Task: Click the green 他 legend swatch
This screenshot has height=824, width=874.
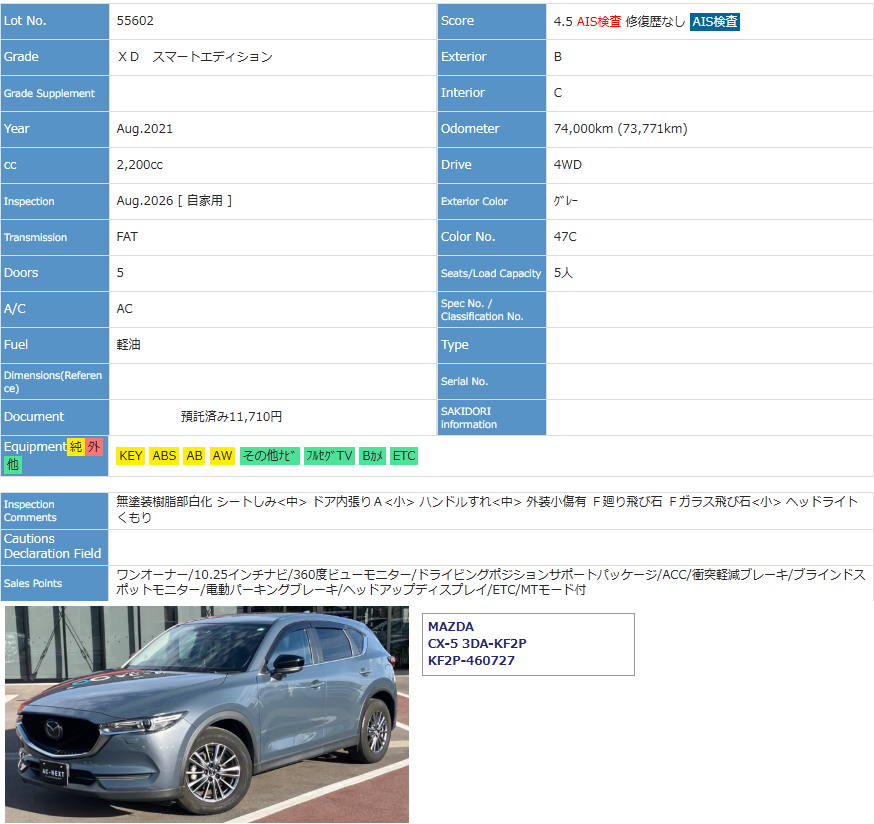Action: click(12, 464)
